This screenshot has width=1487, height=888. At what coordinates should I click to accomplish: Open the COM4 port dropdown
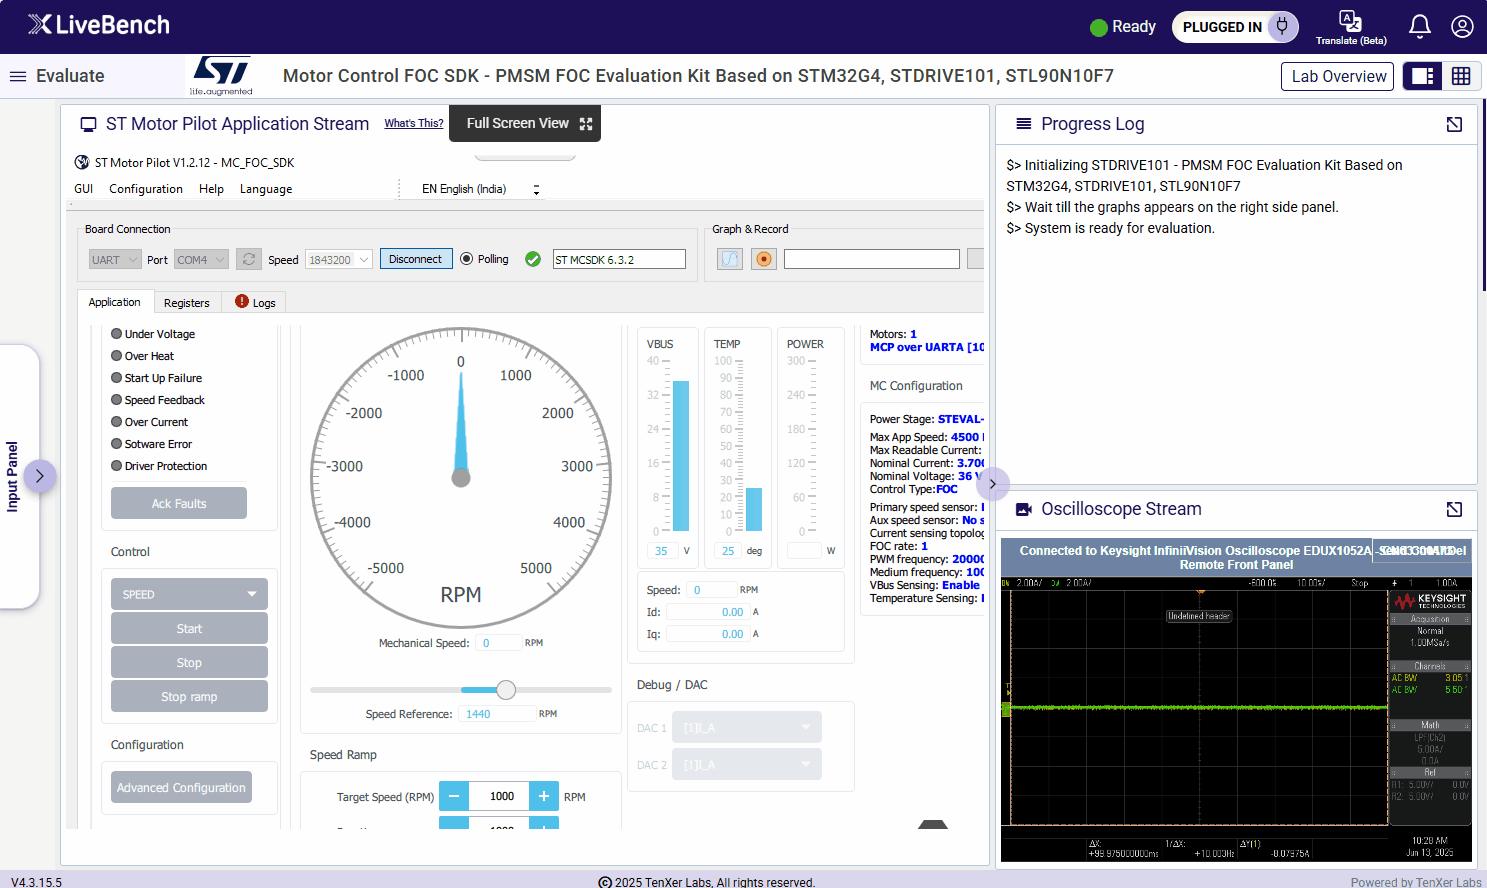tap(201, 260)
